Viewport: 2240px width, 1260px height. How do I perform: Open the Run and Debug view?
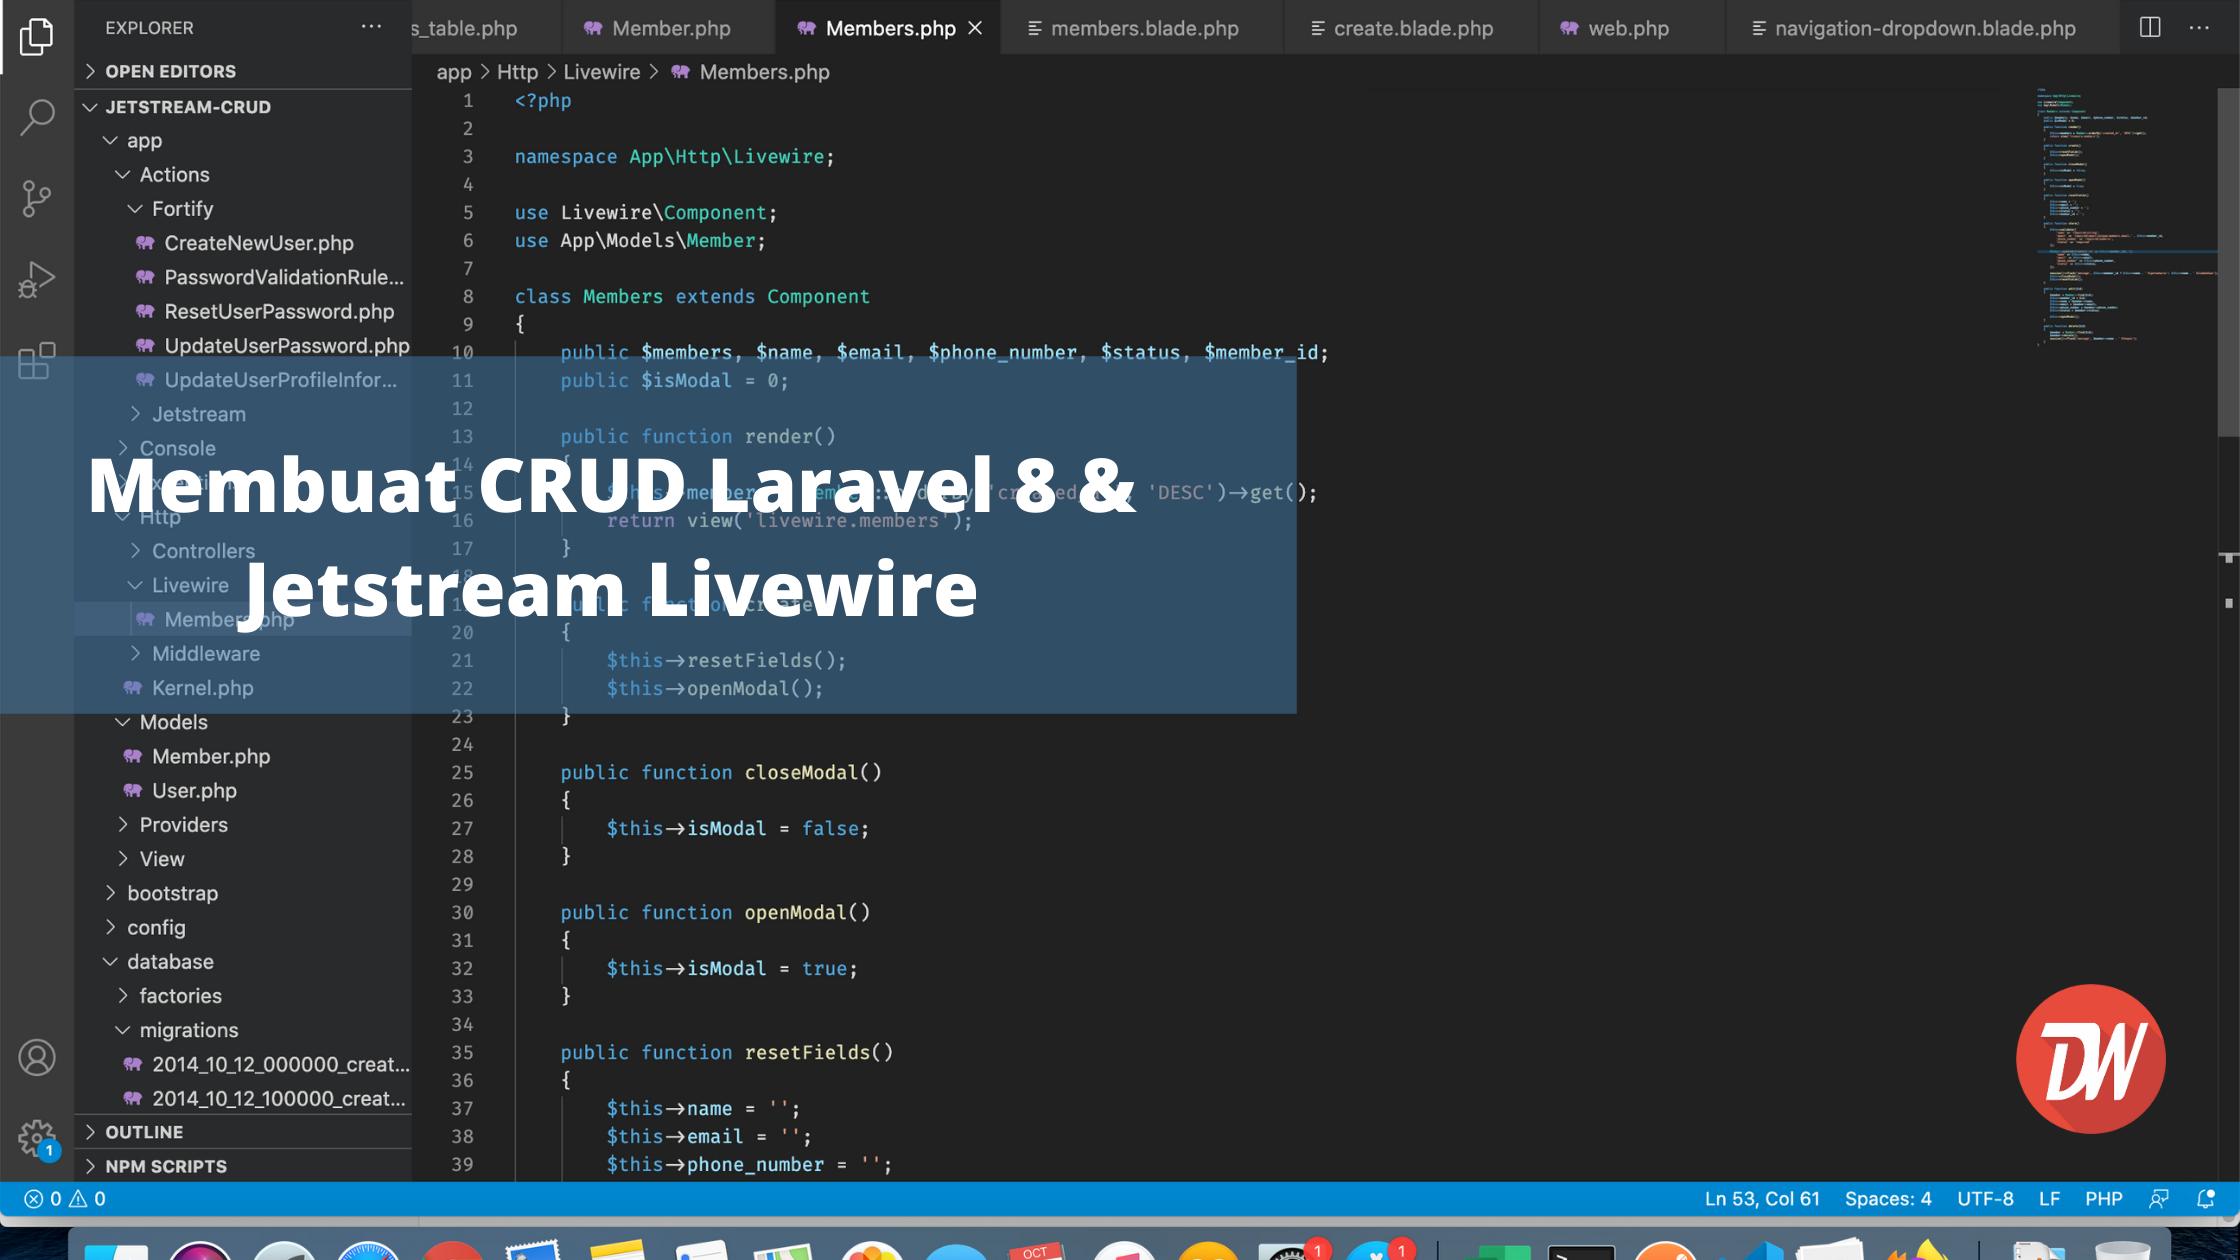click(37, 279)
